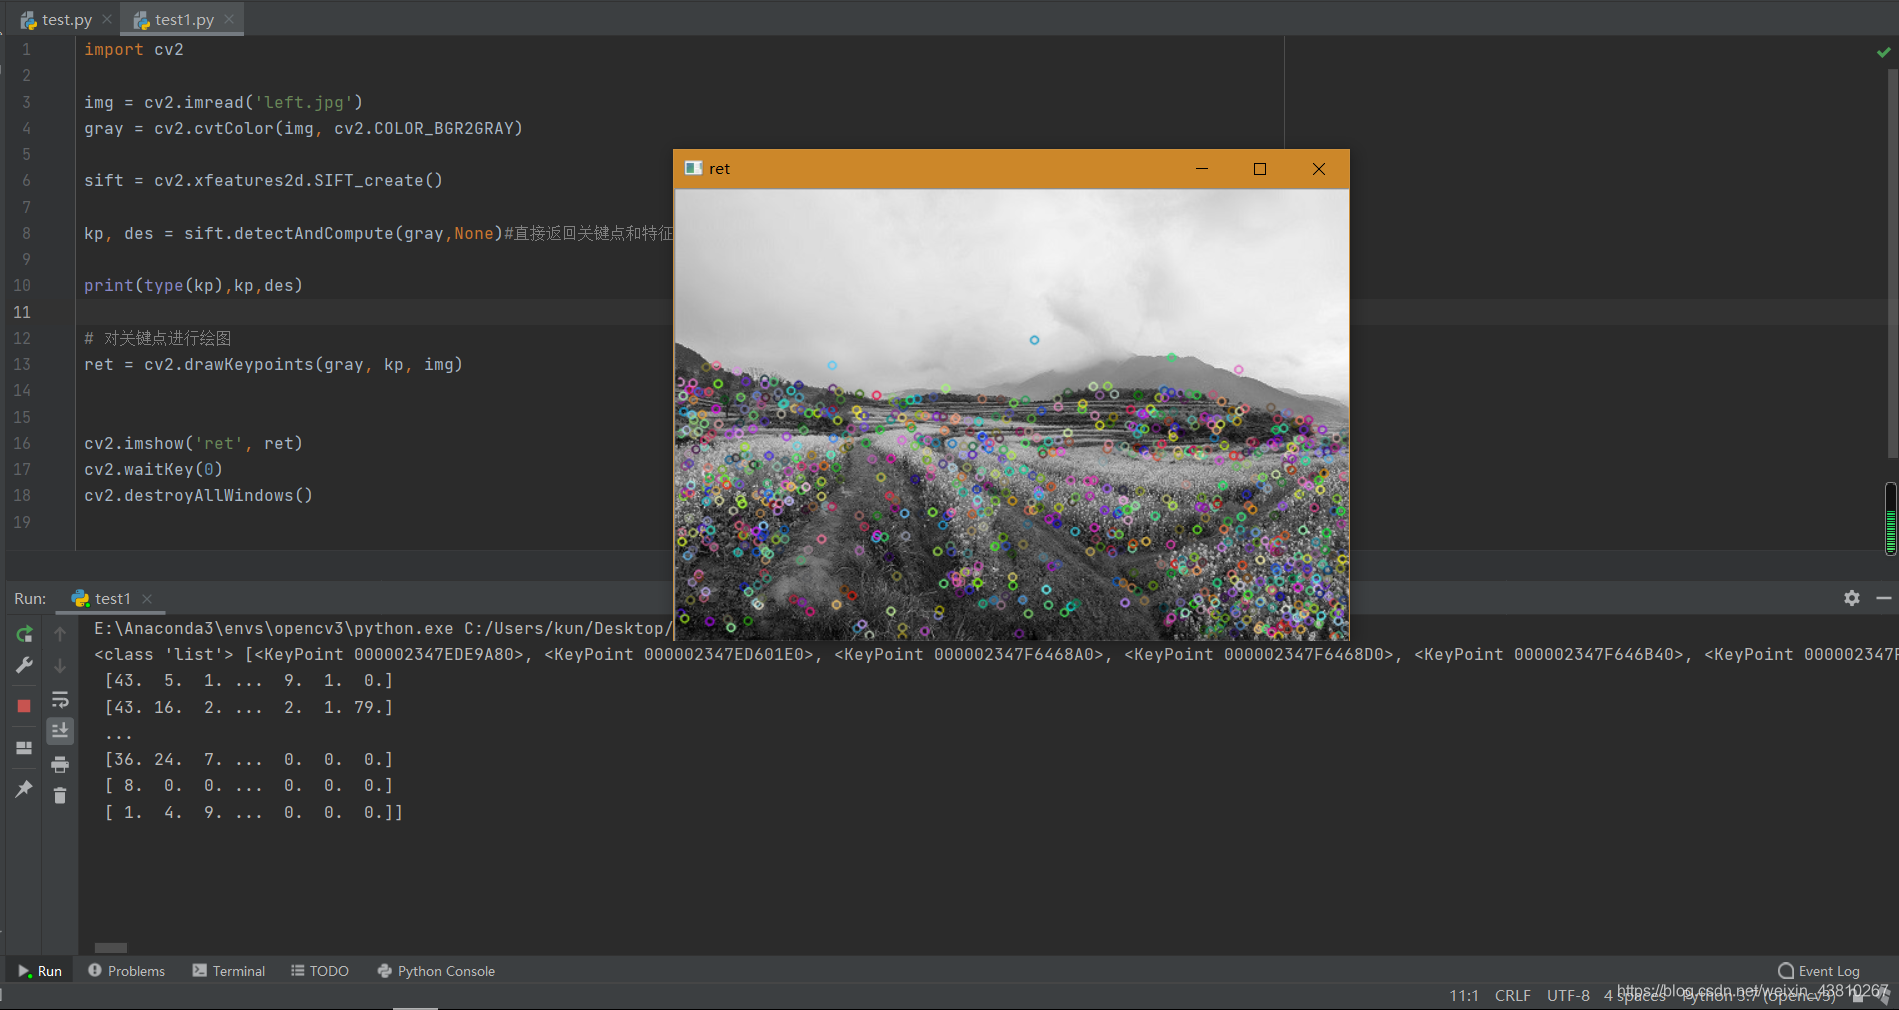Click the cv2.imshow('ret', ret) line

click(193, 443)
